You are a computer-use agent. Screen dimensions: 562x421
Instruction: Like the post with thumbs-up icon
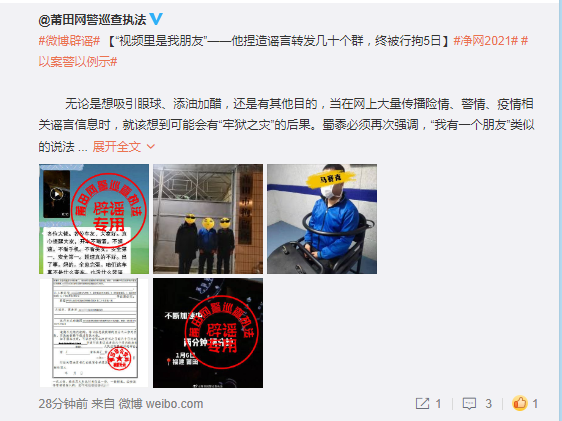520,403
